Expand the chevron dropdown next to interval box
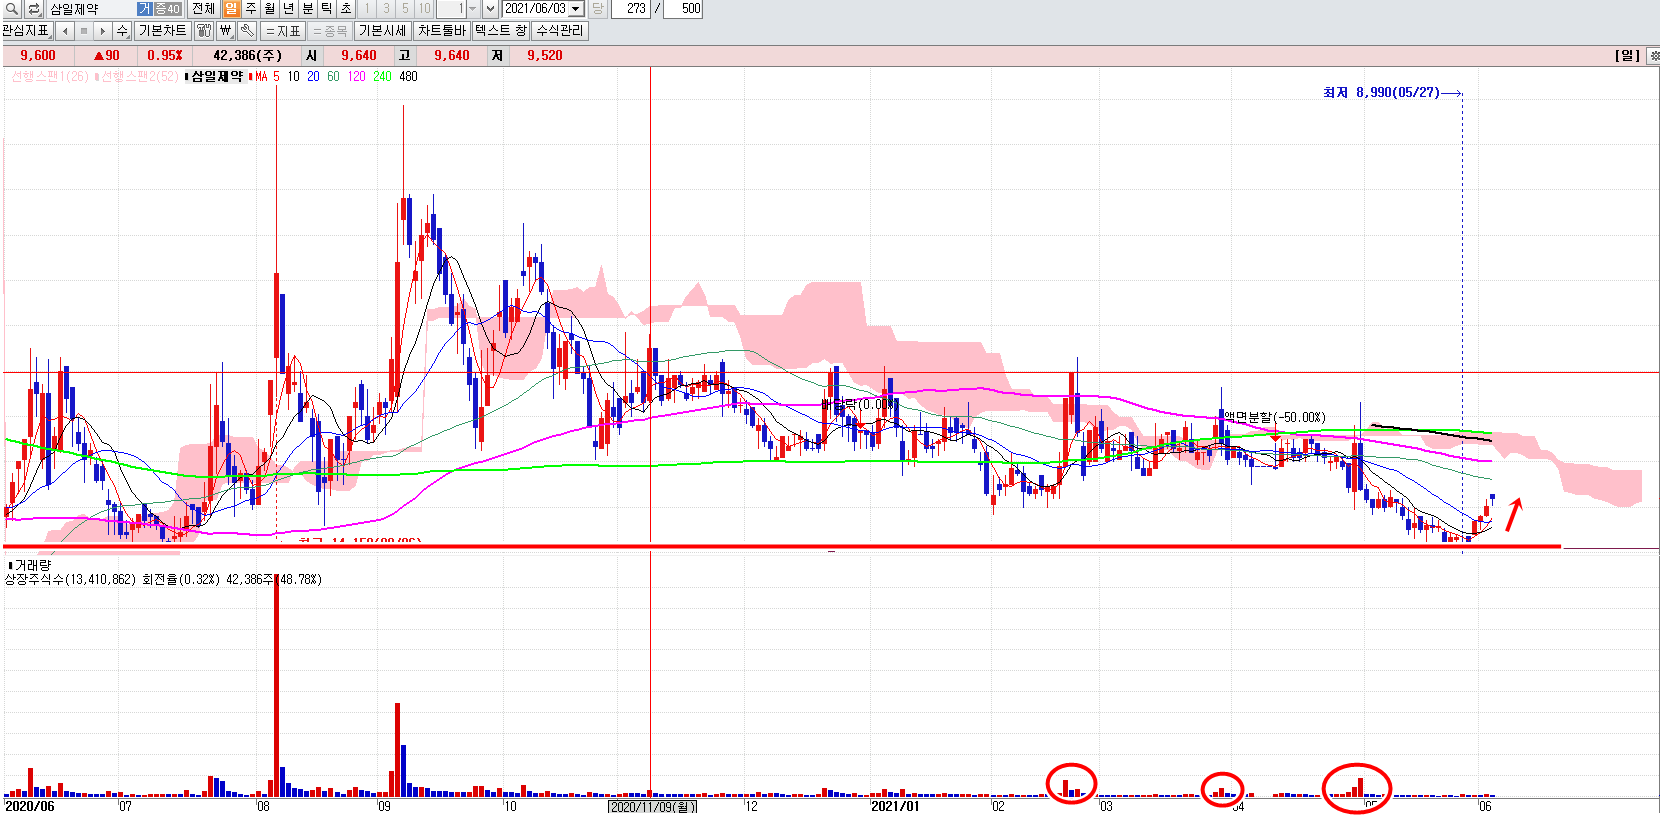The width and height of the screenshot is (1660, 817). pos(490,9)
